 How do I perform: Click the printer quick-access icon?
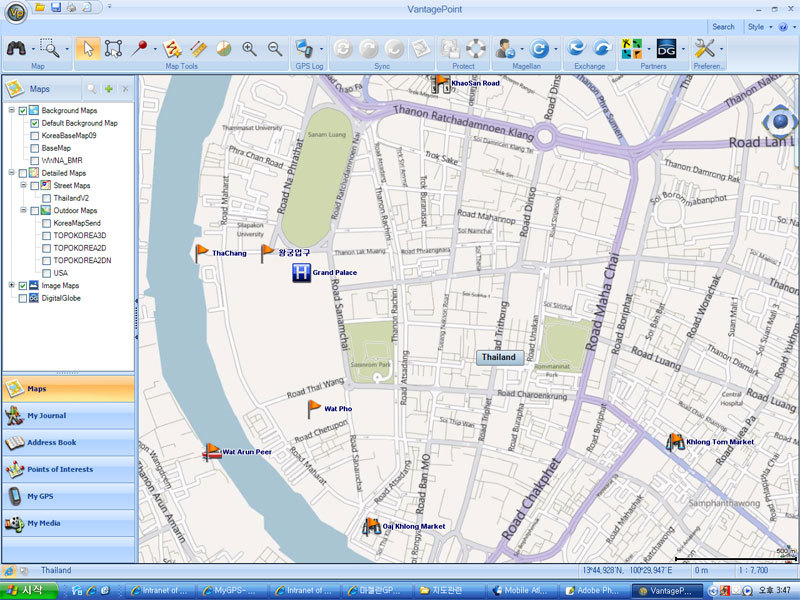pos(71,7)
